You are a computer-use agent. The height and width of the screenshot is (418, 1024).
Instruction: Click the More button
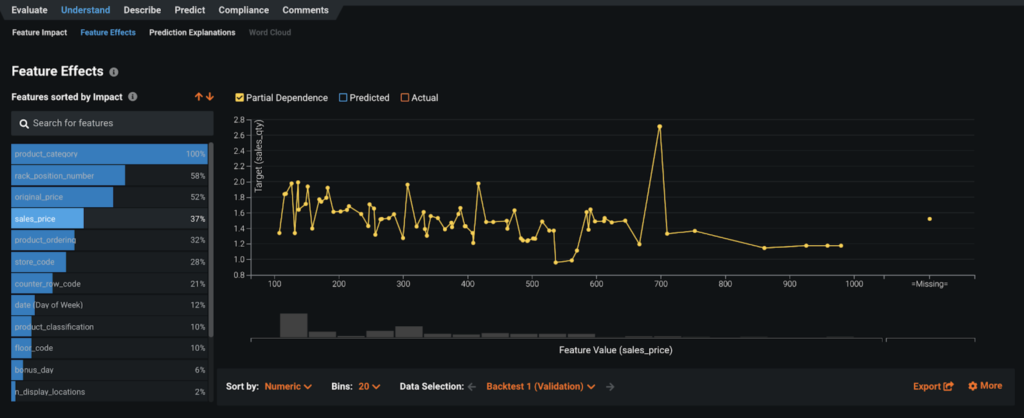tap(985, 386)
